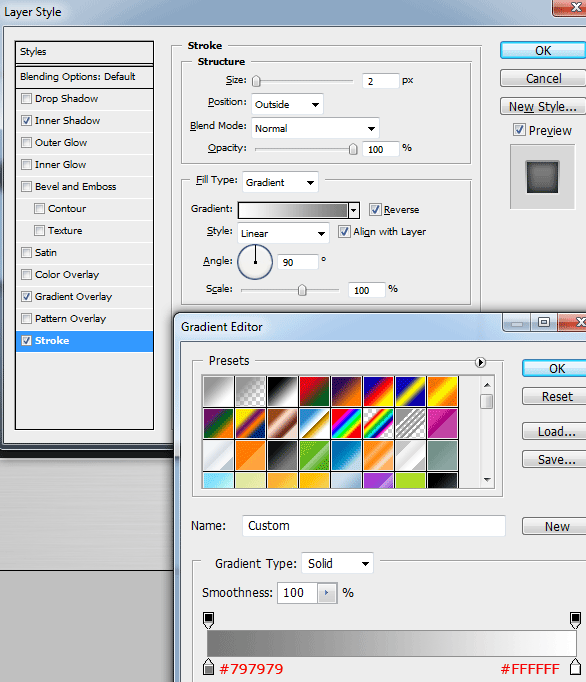Expand the Fill Type dropdown

pyautogui.click(x=280, y=182)
